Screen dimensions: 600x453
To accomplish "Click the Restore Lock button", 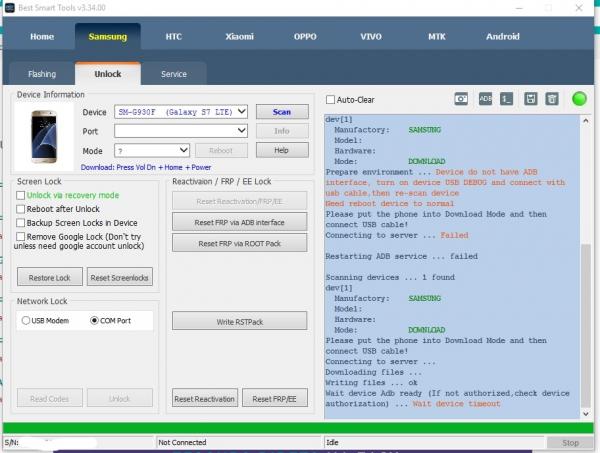I will 50,277.
